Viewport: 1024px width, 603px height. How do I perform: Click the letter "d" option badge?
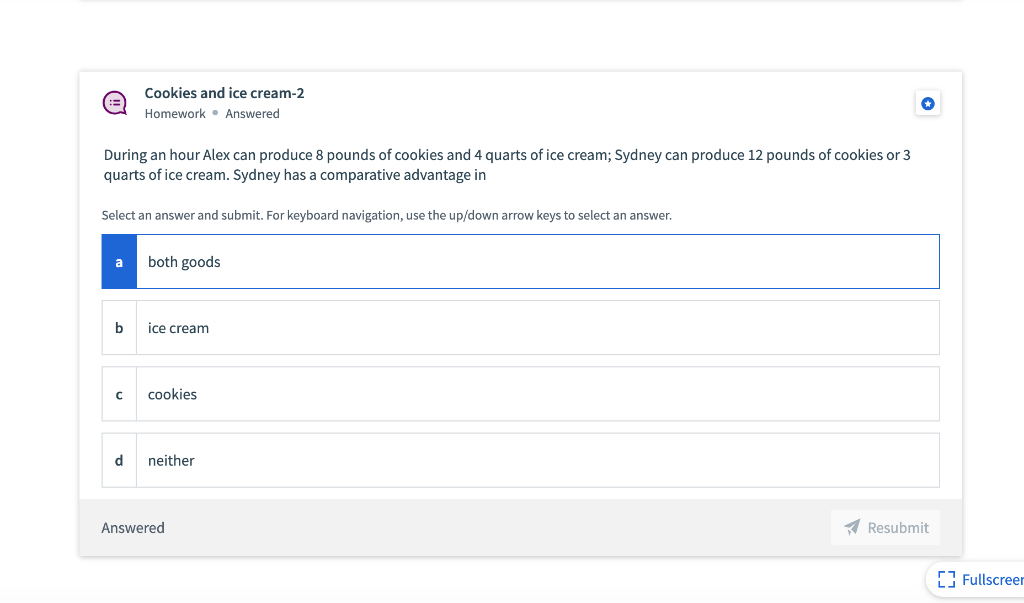tap(119, 461)
